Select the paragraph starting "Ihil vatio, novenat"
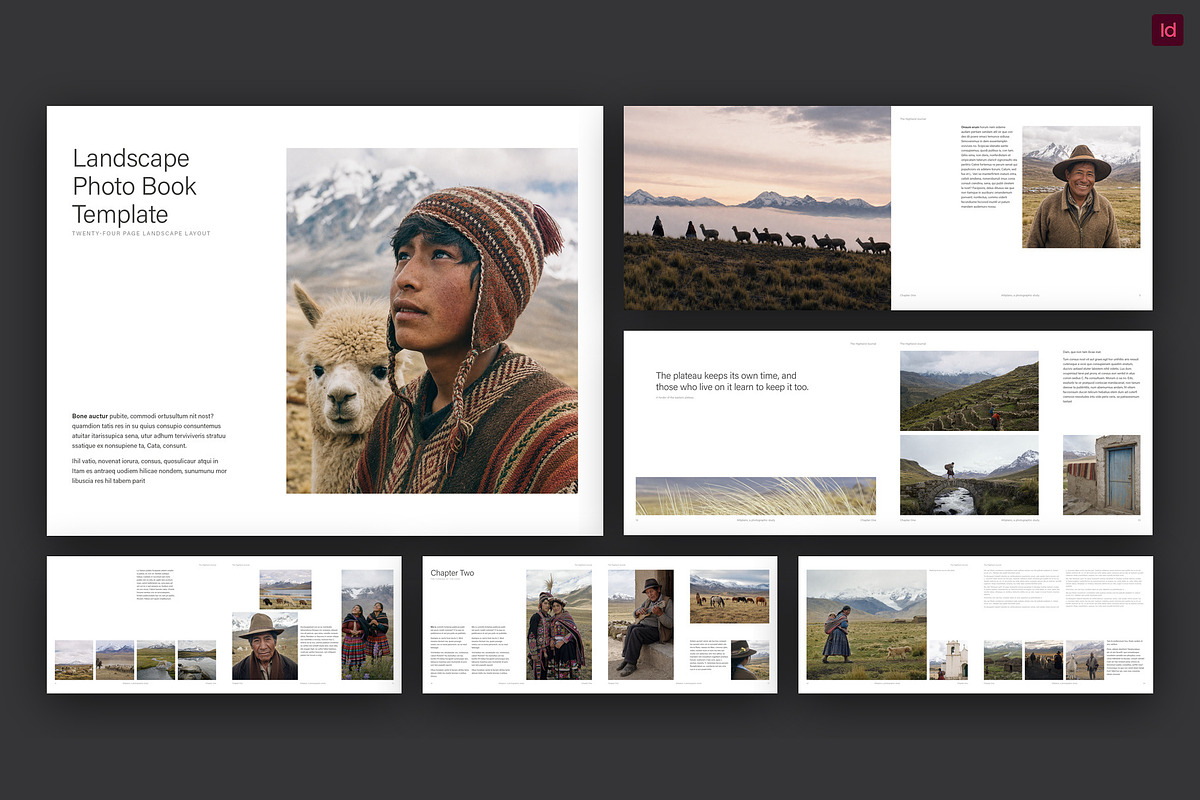 (x=149, y=471)
